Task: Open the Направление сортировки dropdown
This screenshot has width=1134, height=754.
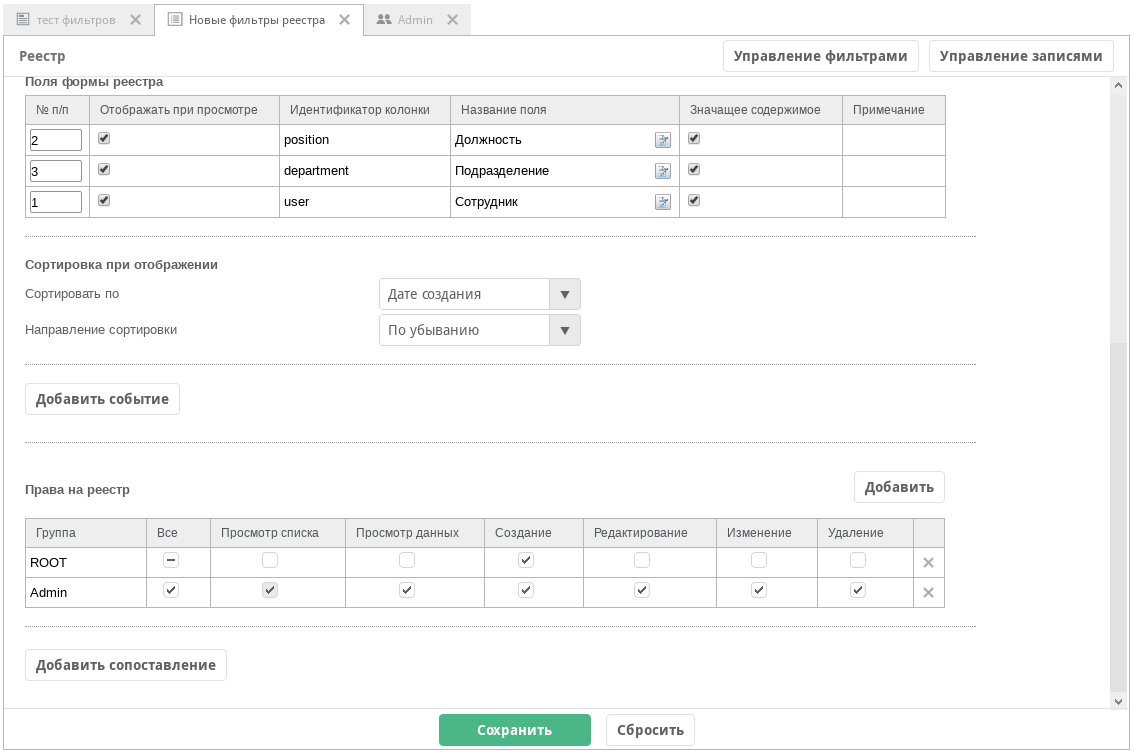Action: pos(479,330)
